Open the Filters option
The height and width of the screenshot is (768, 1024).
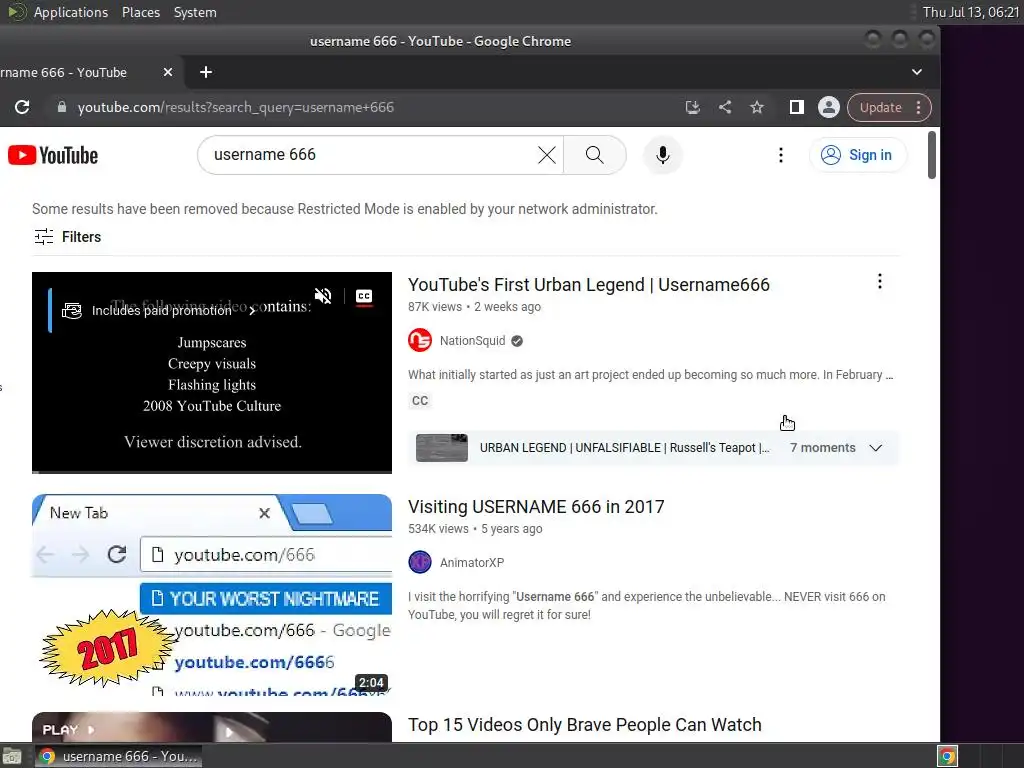click(67, 237)
